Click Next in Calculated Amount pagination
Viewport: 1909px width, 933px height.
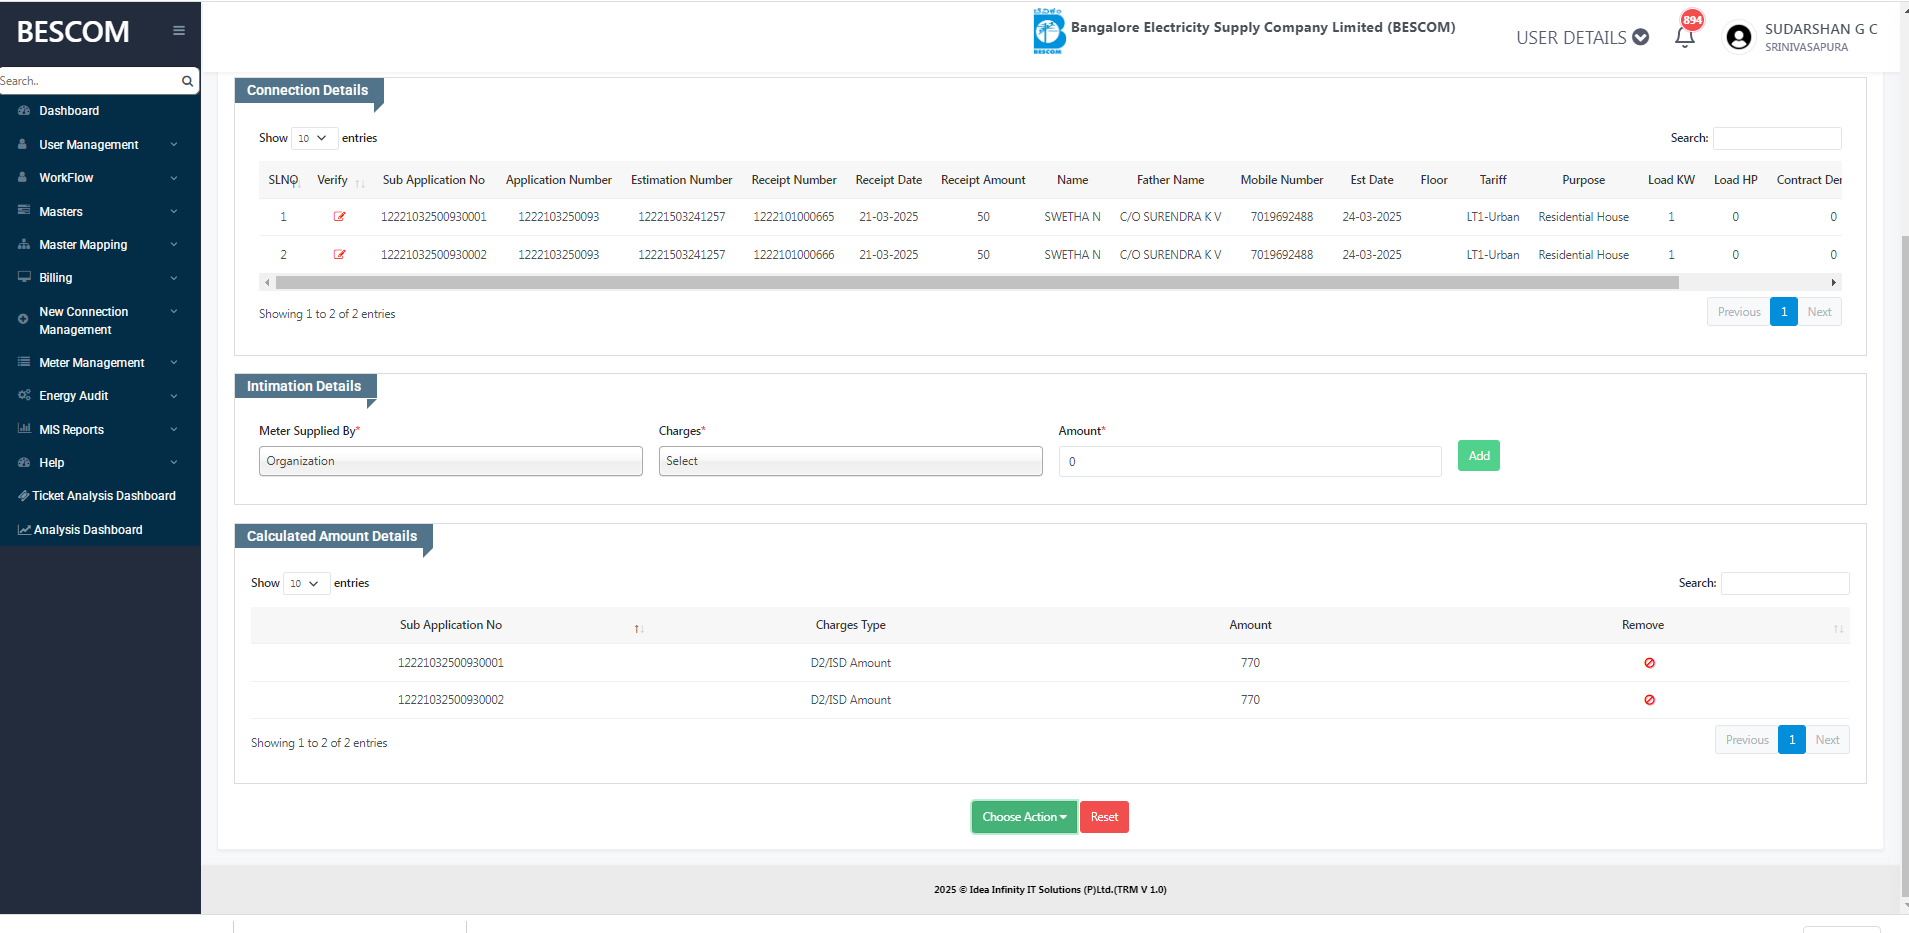(x=1827, y=740)
